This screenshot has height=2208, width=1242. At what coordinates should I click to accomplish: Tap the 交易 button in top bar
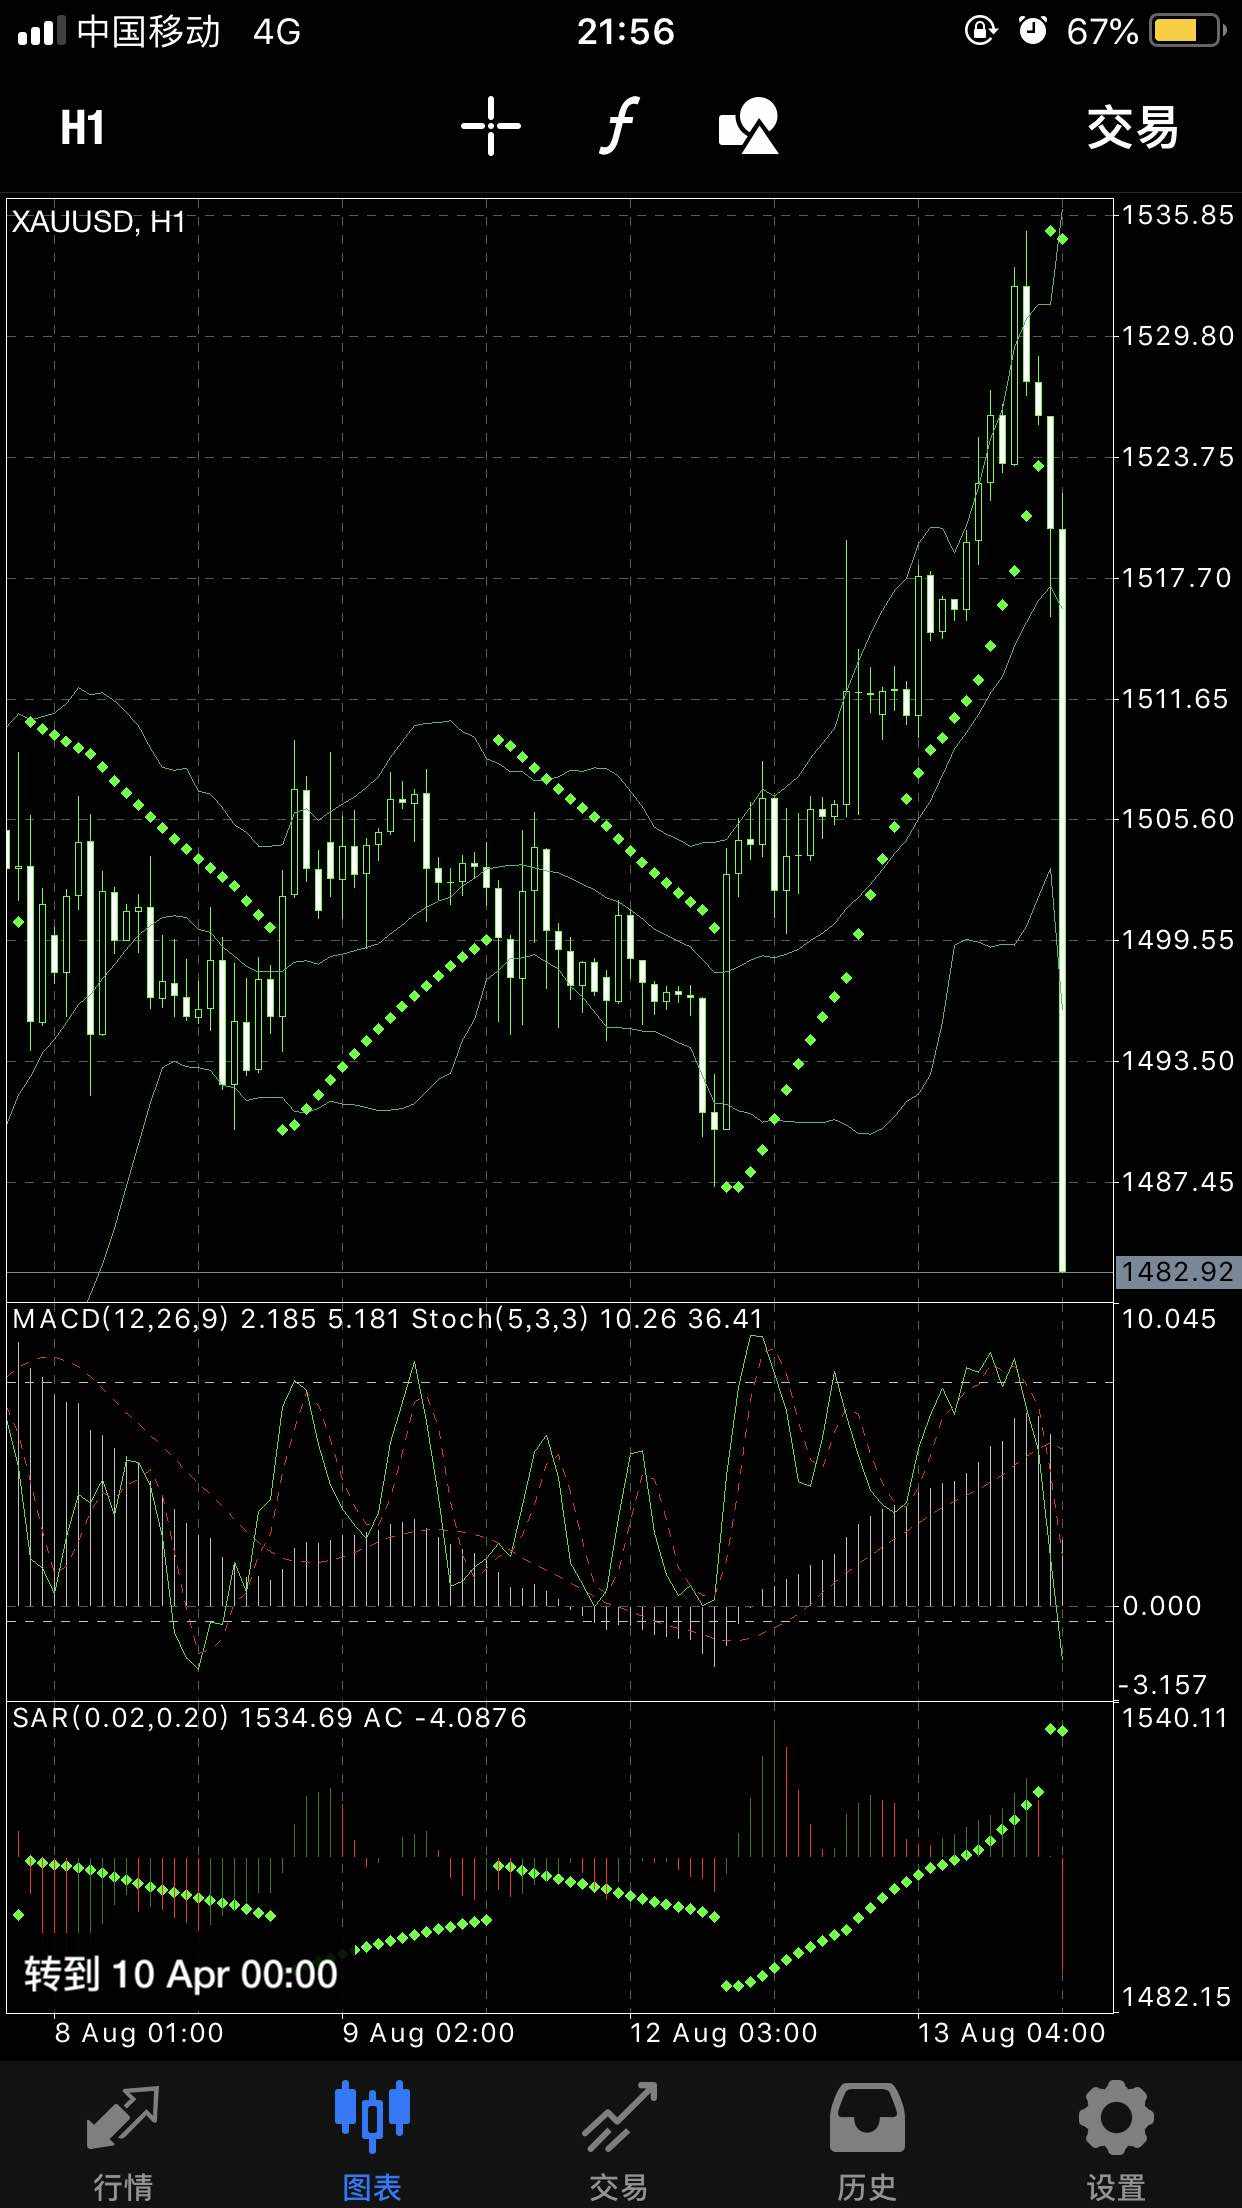tap(1133, 128)
